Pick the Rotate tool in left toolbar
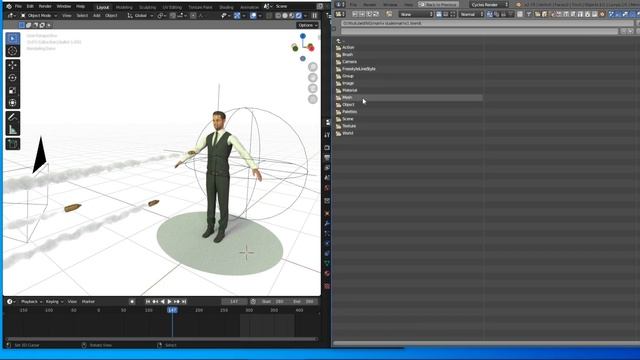The height and width of the screenshot is (360, 640). pyautogui.click(x=13, y=78)
